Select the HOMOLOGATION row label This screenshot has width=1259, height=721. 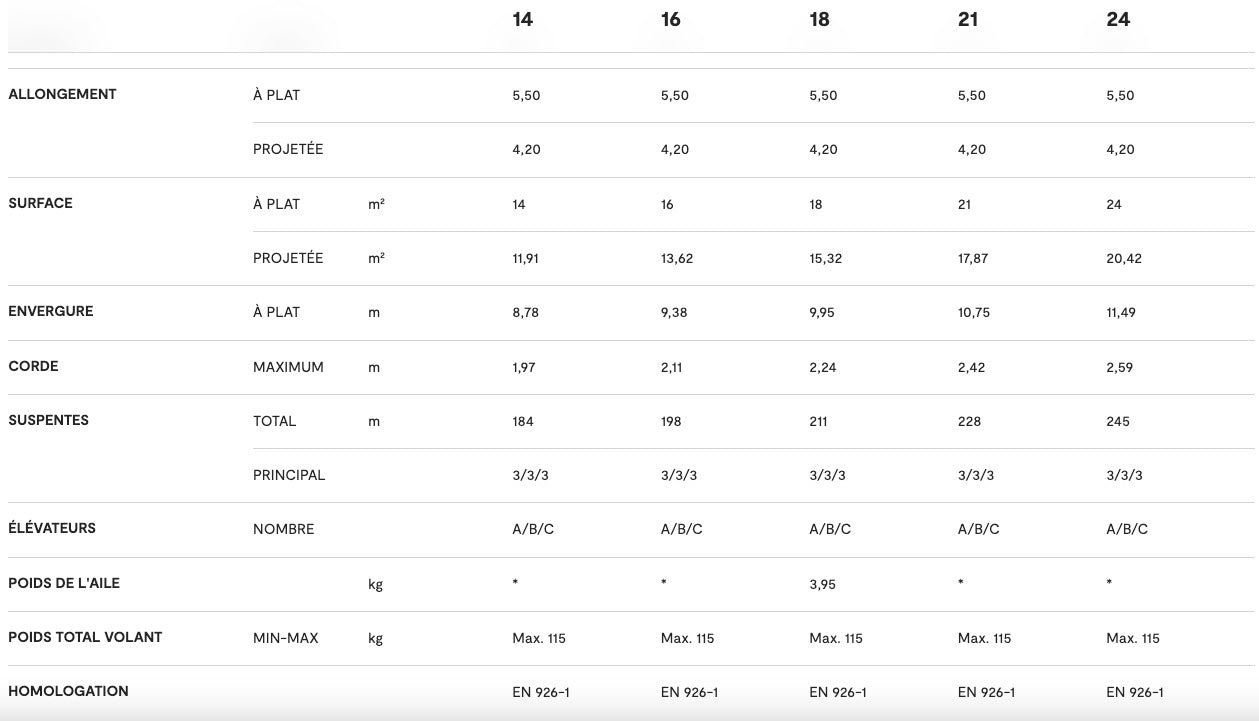pyautogui.click(x=68, y=691)
